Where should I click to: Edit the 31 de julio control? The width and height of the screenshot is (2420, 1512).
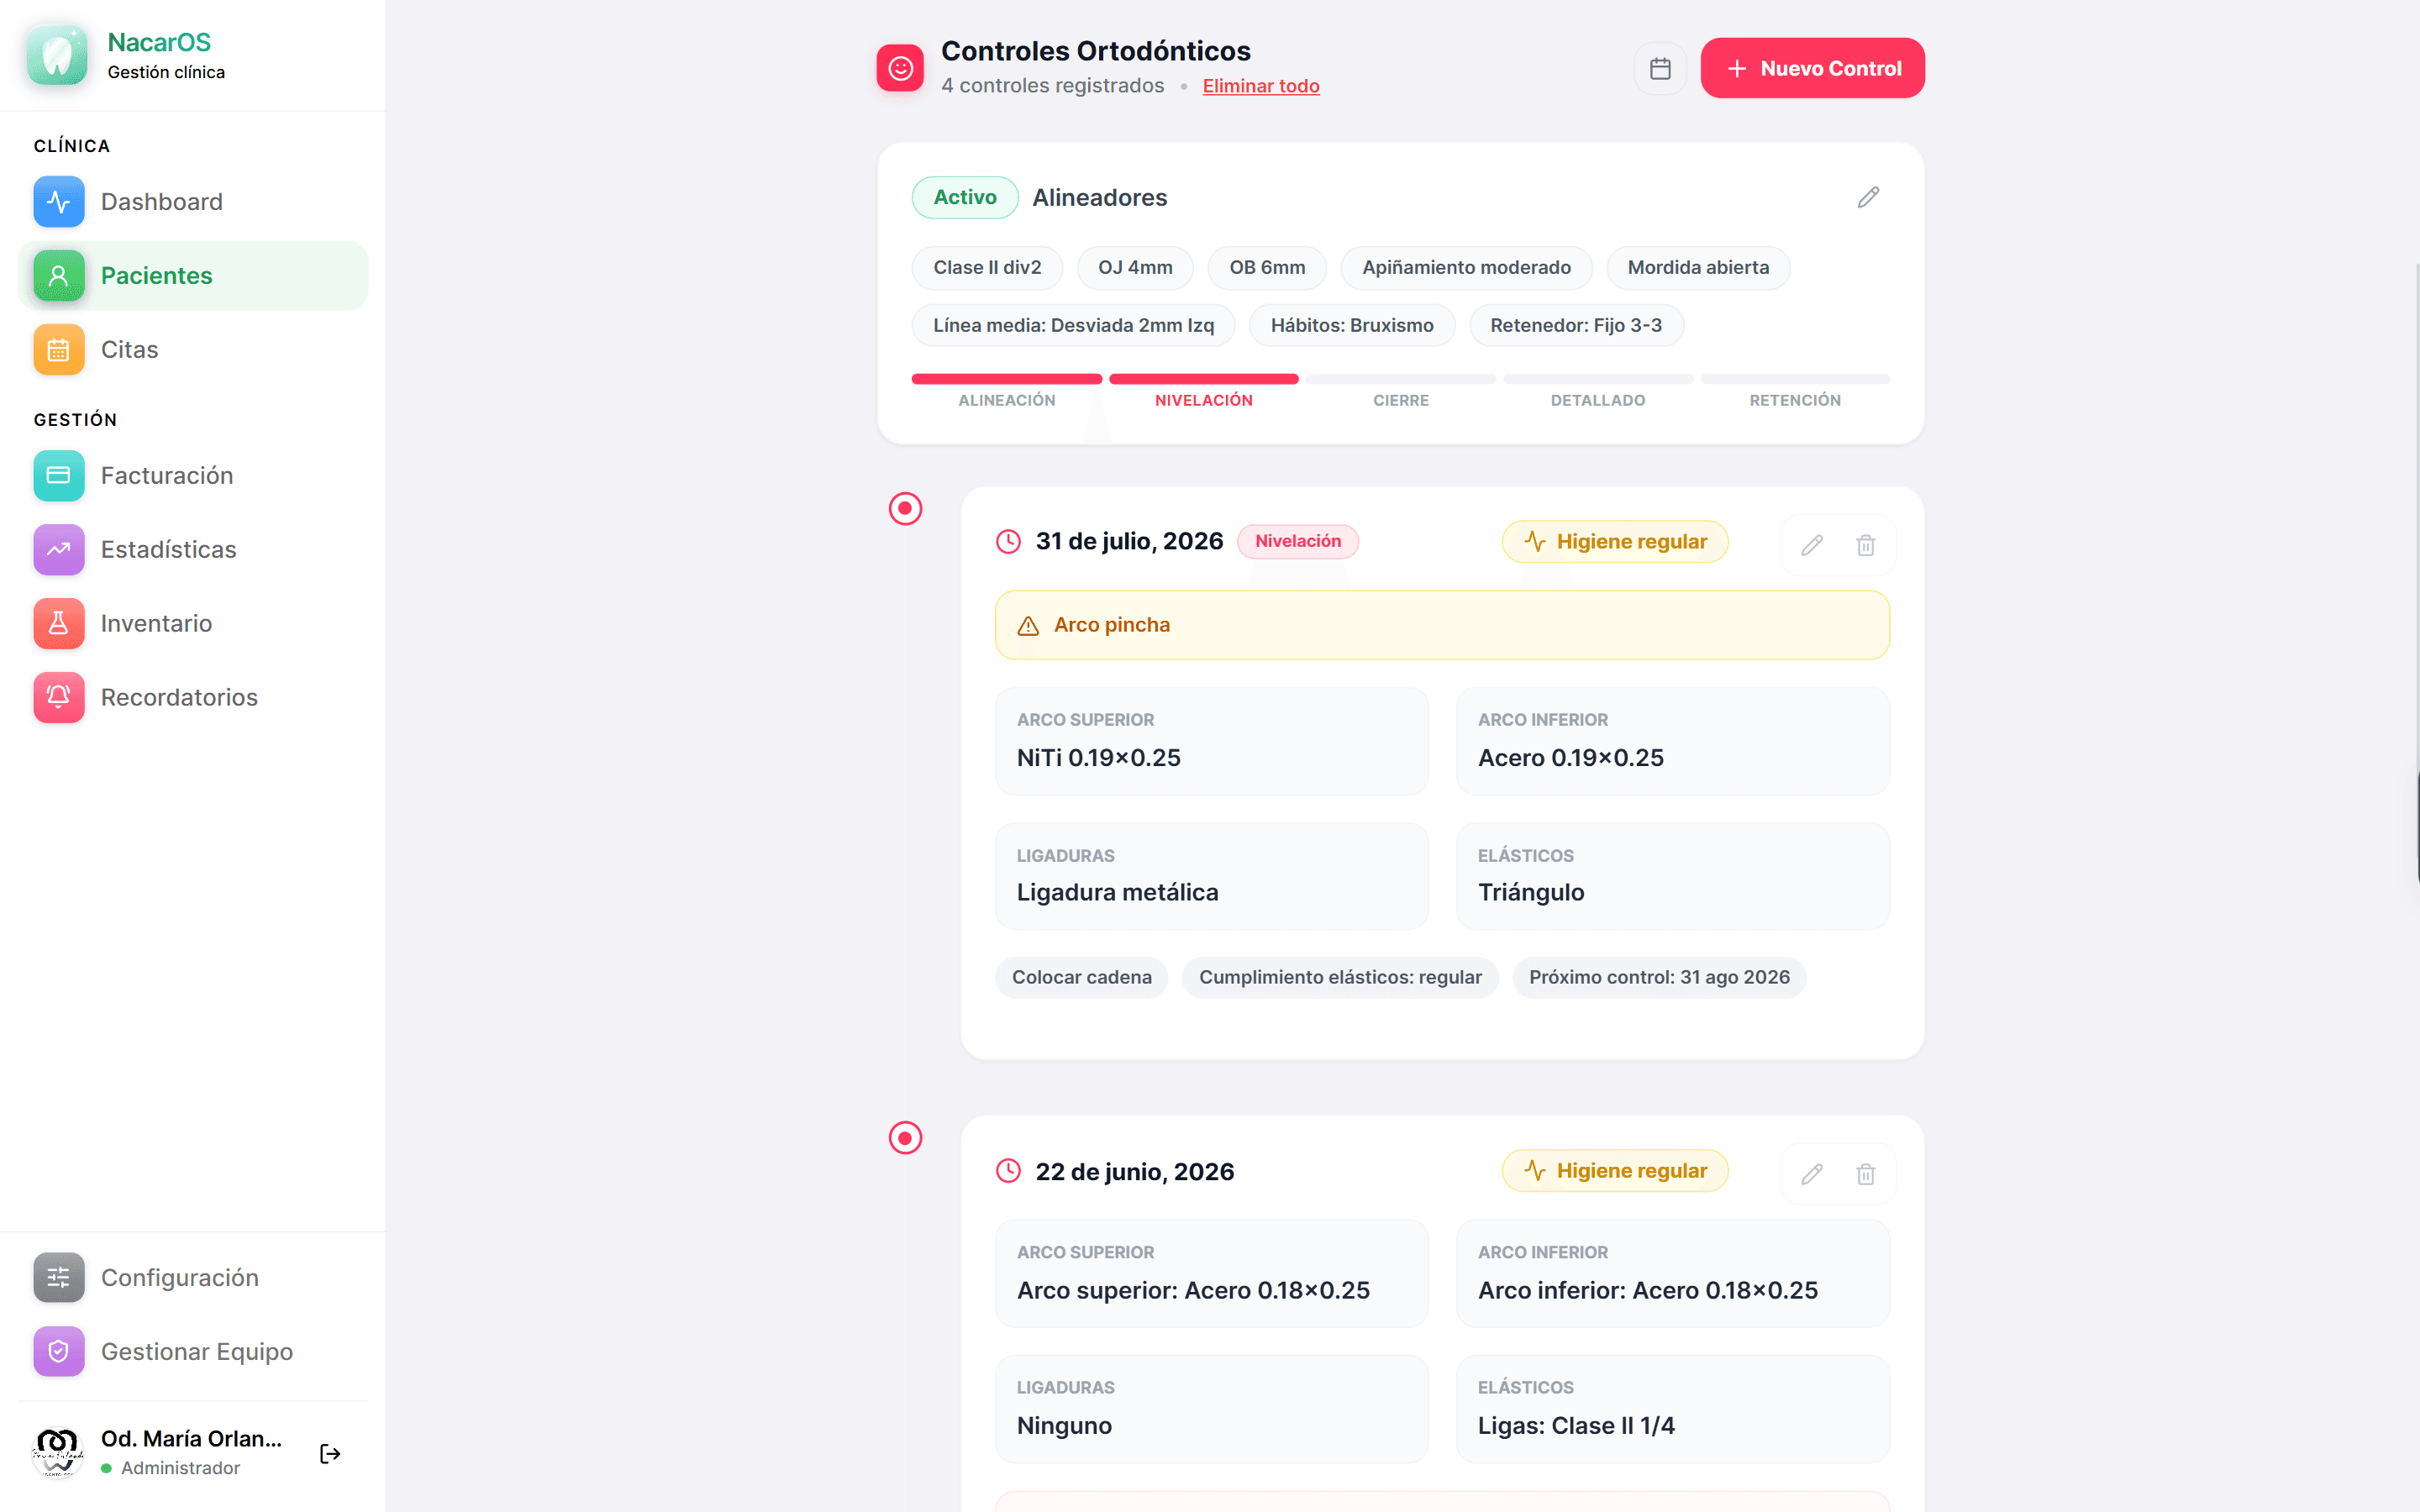click(x=1812, y=545)
